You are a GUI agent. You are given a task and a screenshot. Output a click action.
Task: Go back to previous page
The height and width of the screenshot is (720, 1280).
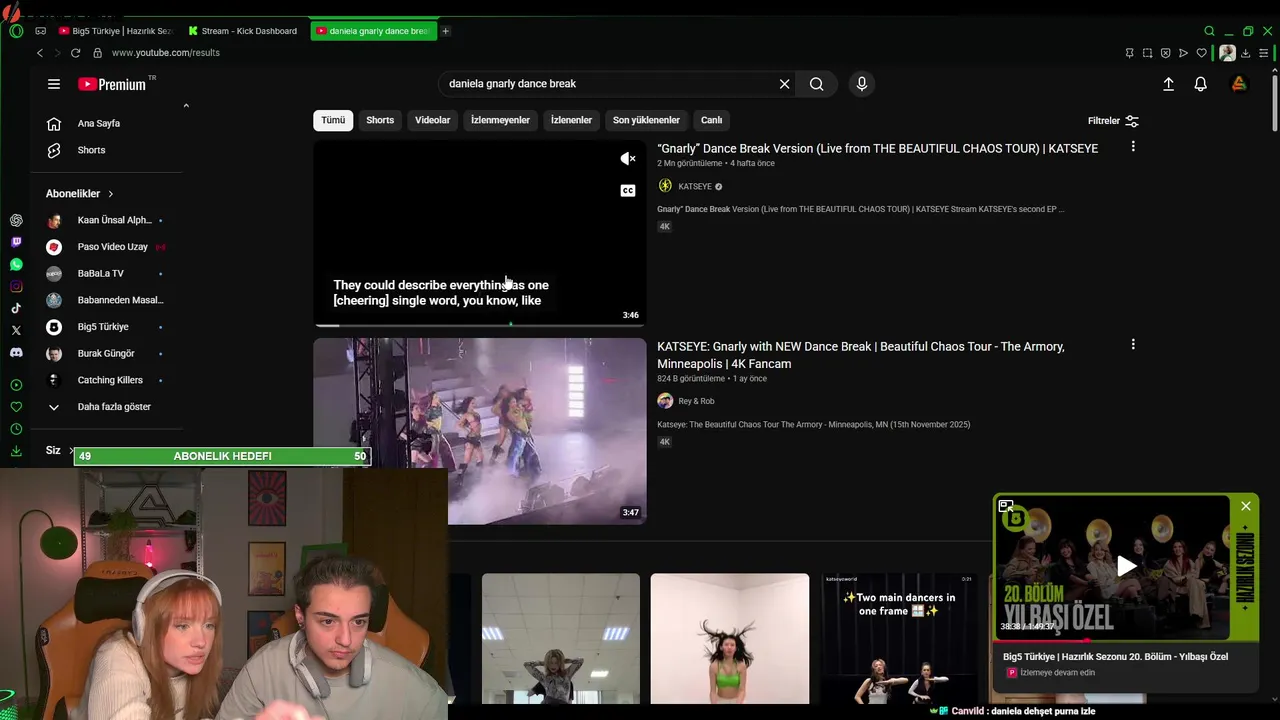coord(40,53)
